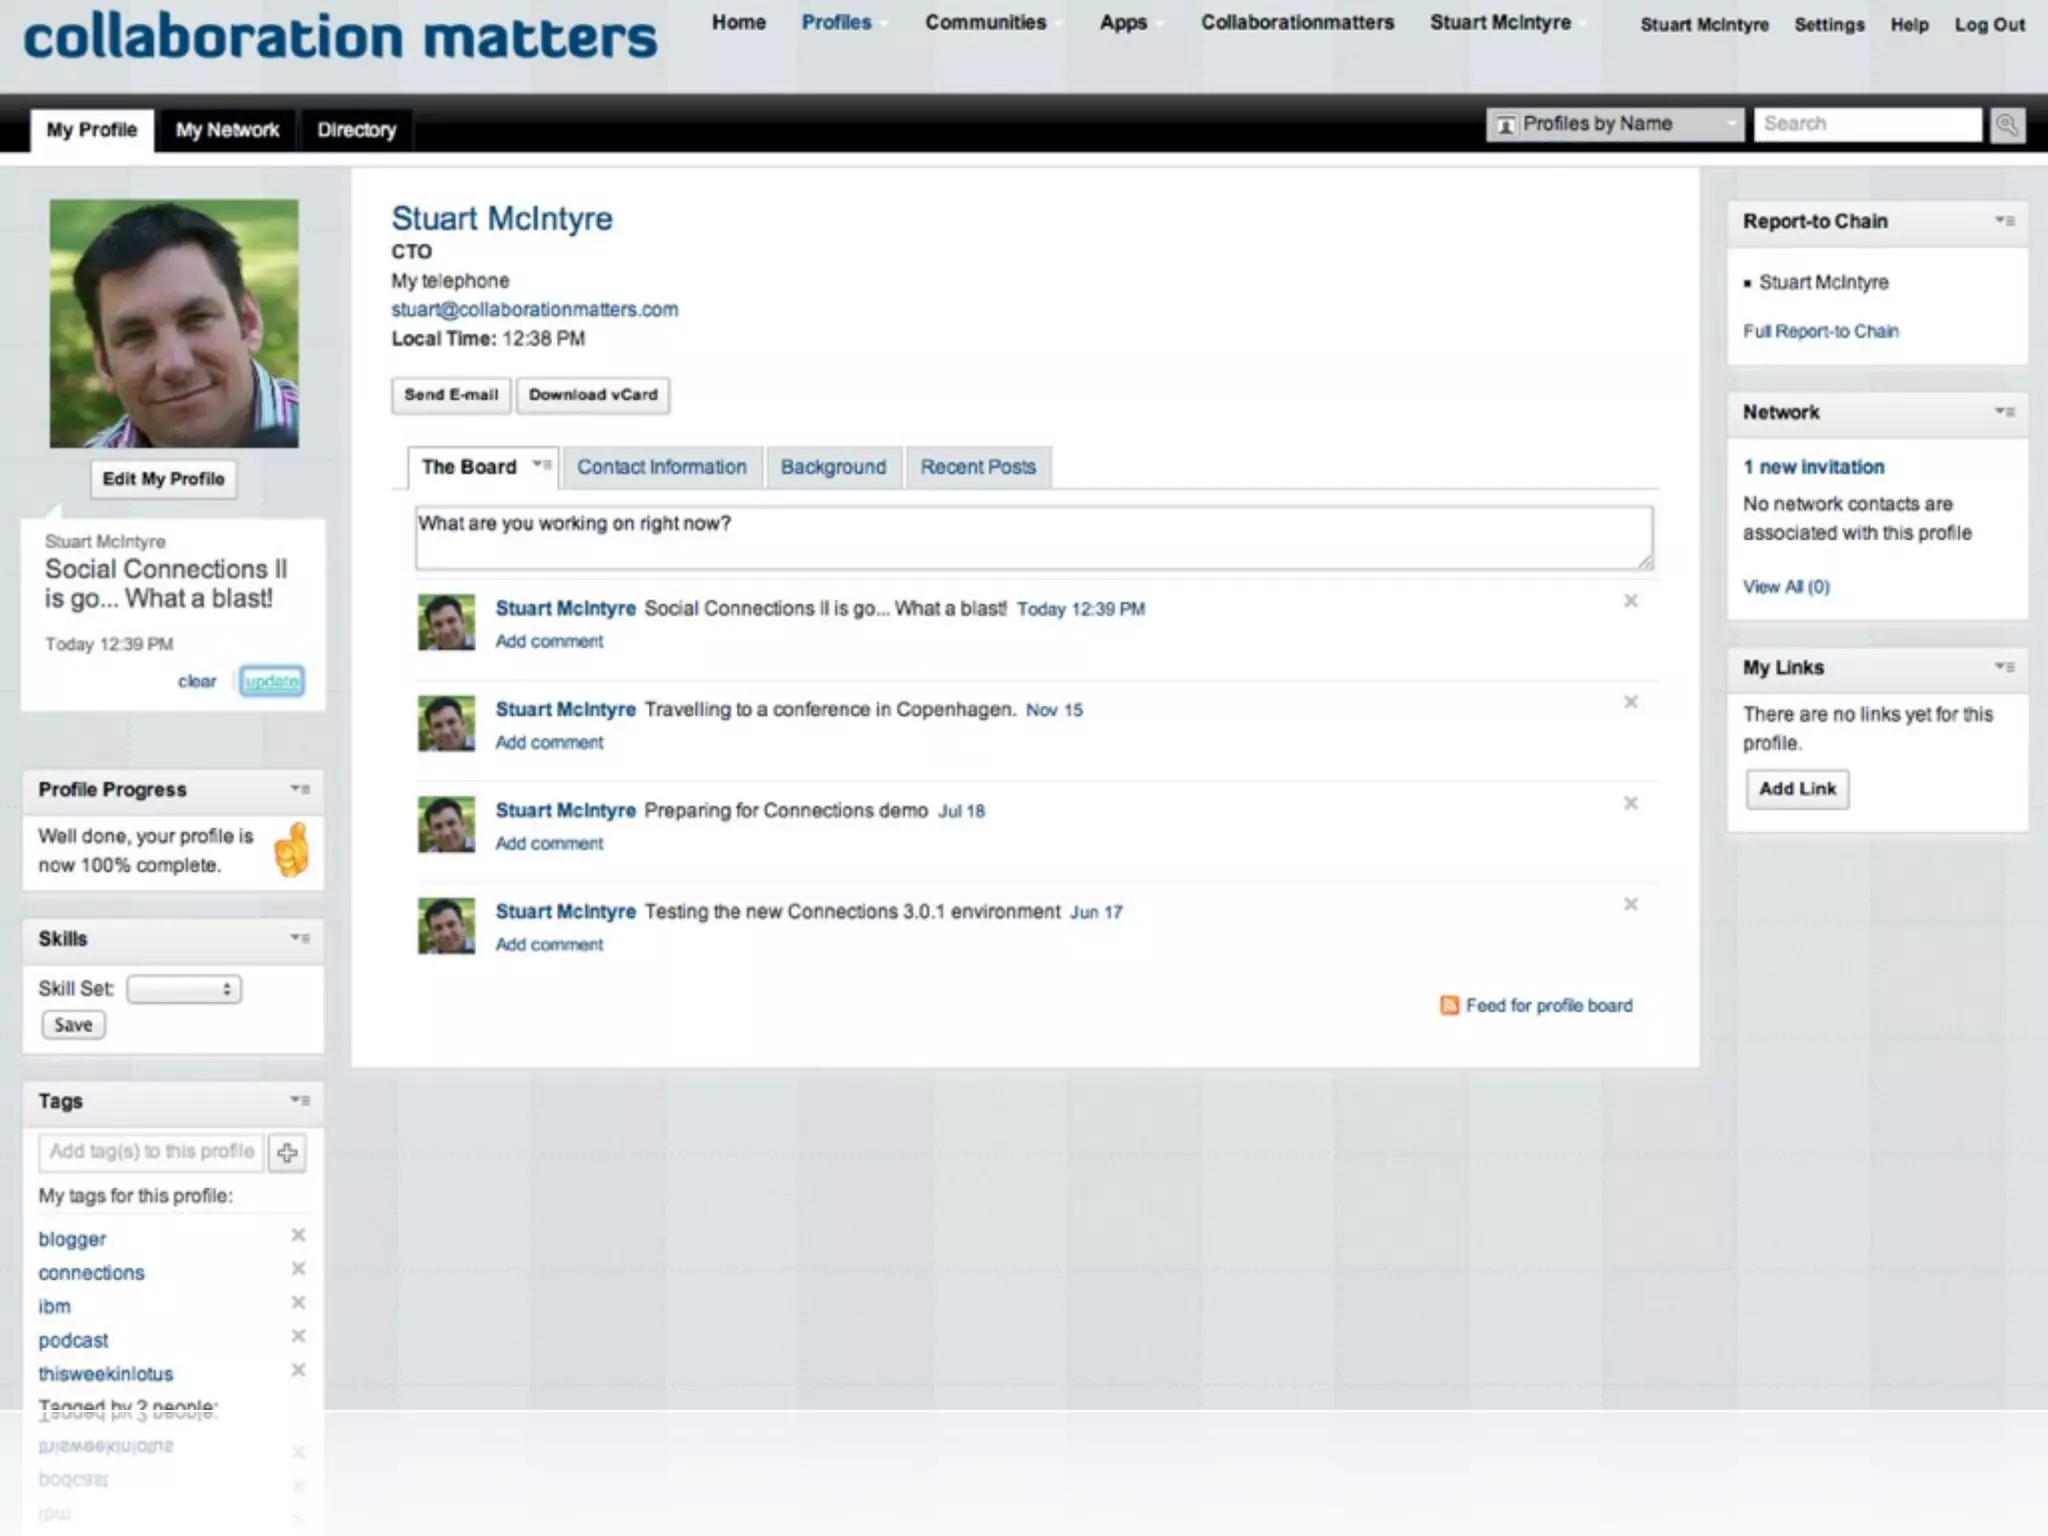
Task: Open the Profiles by Name dropdown
Action: [x=1614, y=124]
